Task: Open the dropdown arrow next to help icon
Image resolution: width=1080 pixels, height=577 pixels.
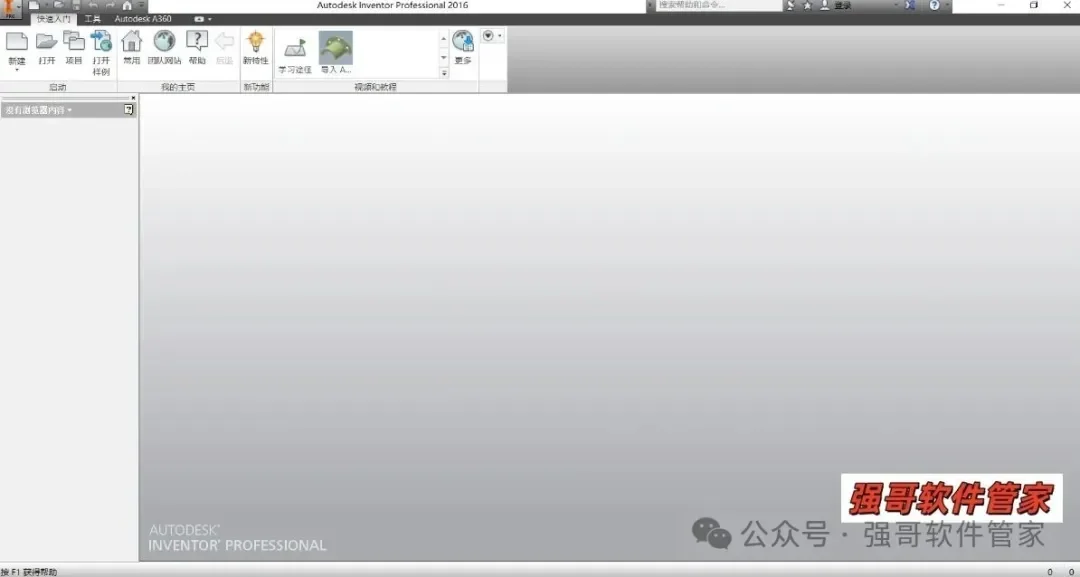Action: click(947, 6)
